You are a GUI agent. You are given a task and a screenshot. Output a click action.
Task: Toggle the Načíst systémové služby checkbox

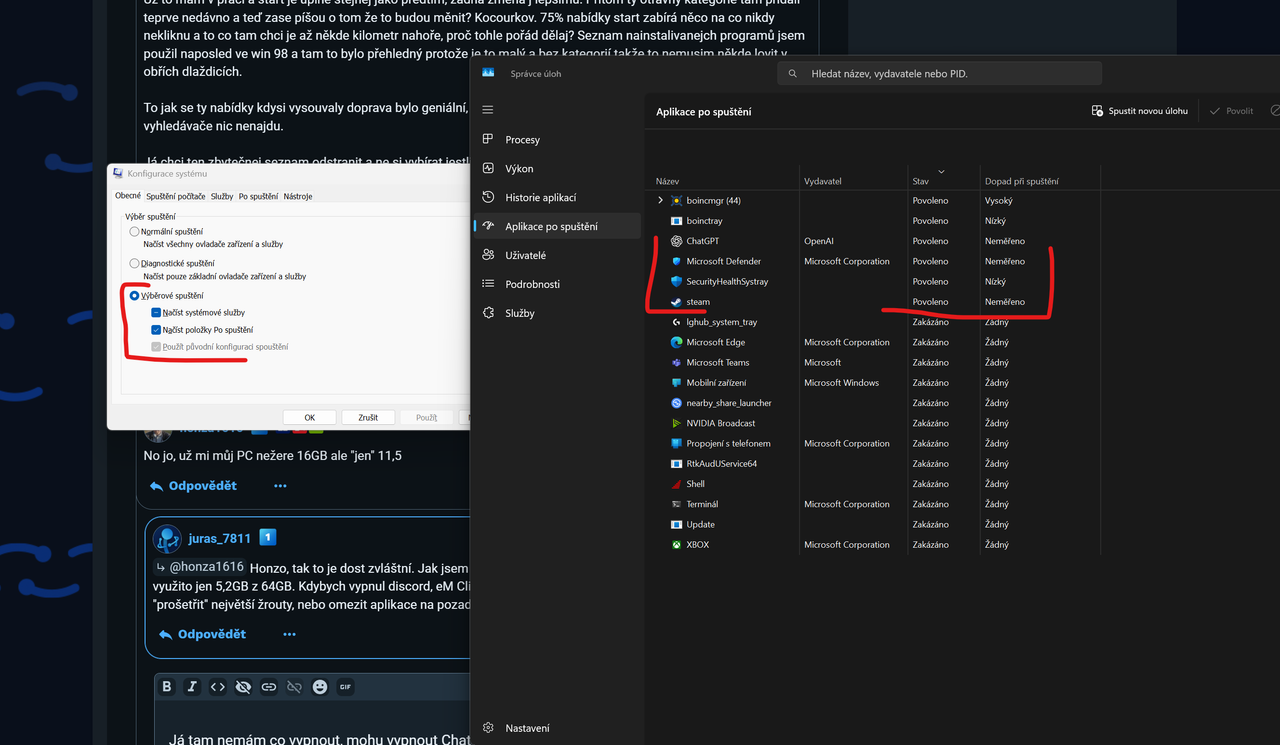tap(156, 313)
